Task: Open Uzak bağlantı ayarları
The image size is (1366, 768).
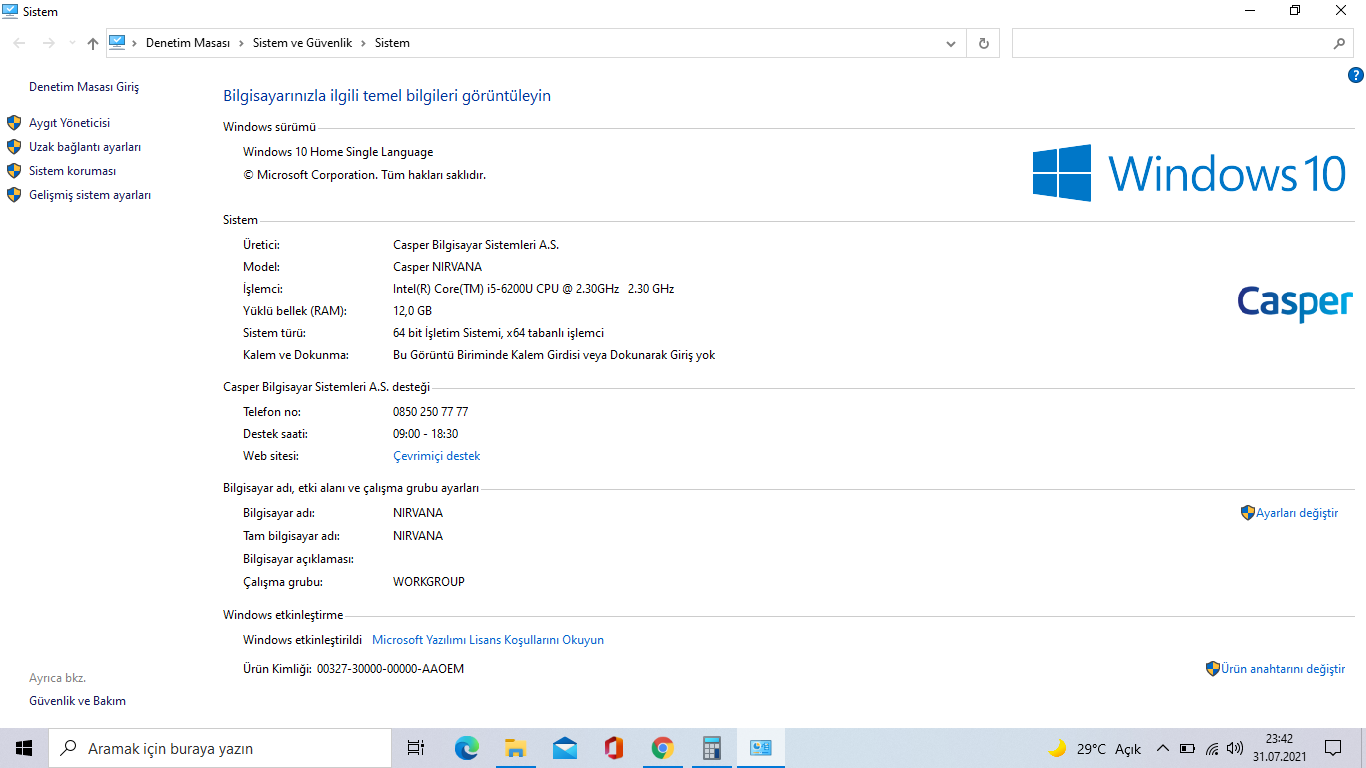Action: click(x=85, y=147)
